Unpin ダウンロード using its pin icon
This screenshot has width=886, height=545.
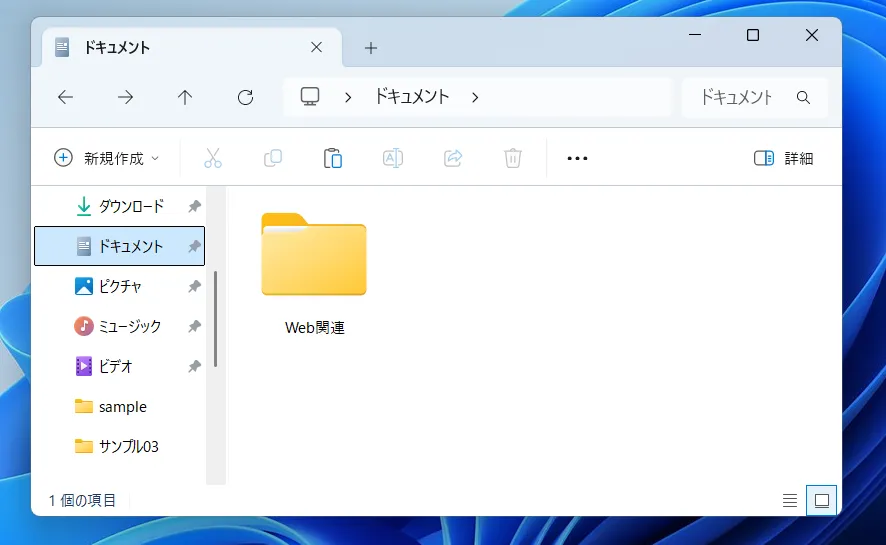(x=194, y=206)
